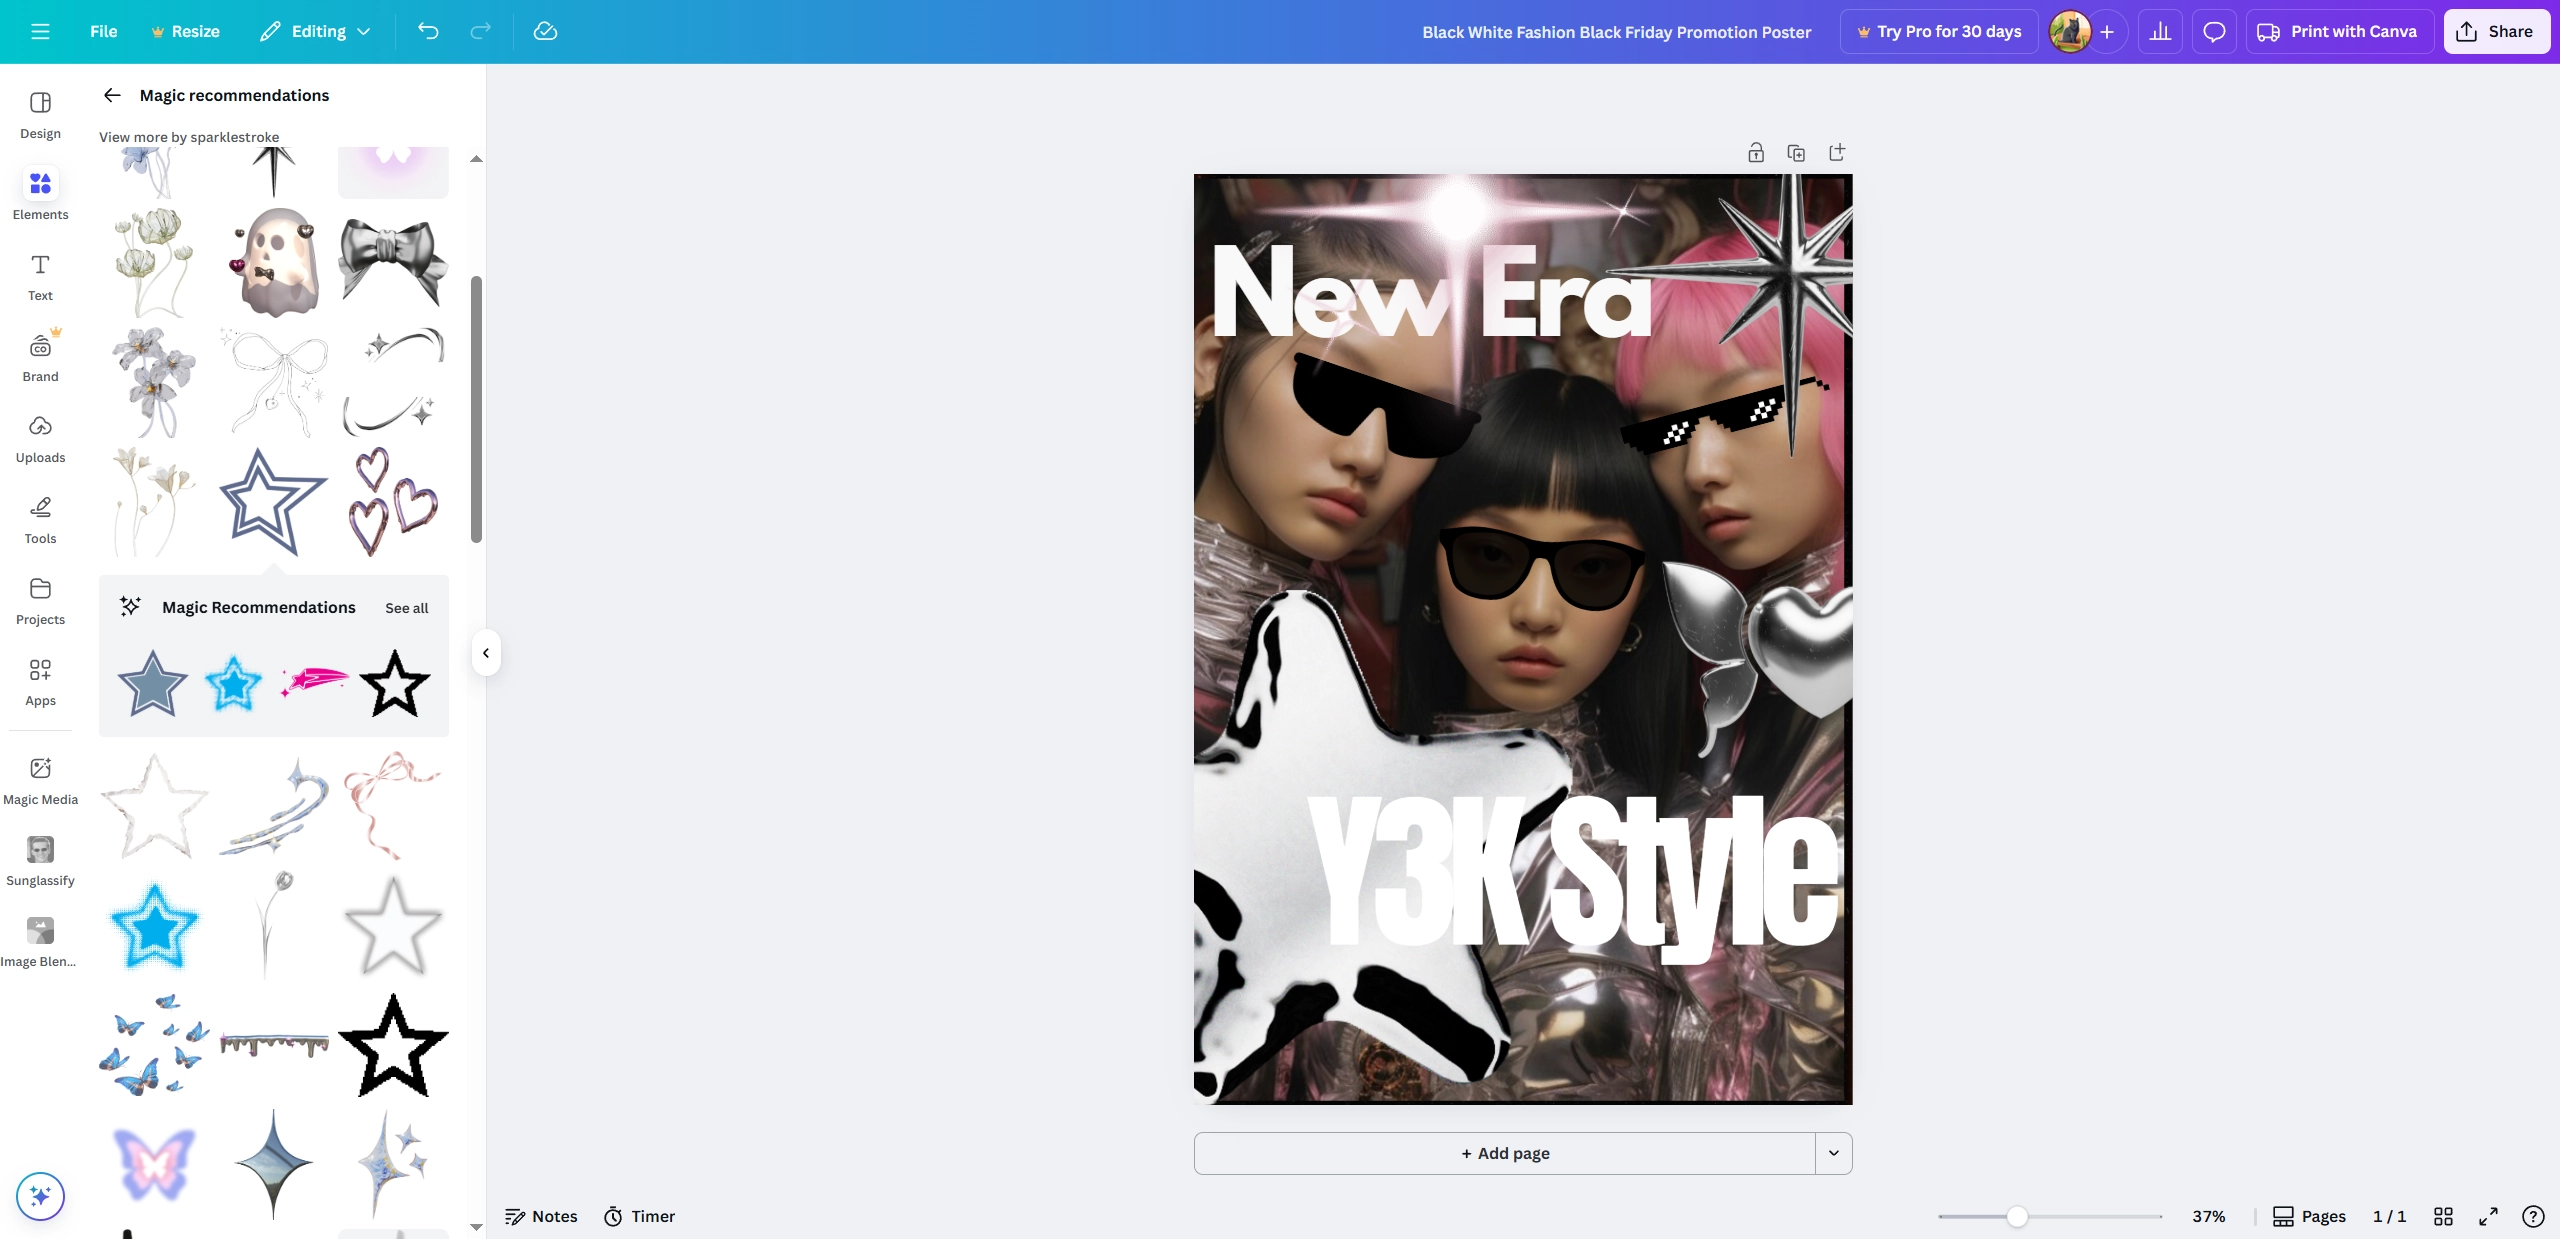This screenshot has width=2560, height=1239.
Task: Open the File menu
Action: coord(103,31)
